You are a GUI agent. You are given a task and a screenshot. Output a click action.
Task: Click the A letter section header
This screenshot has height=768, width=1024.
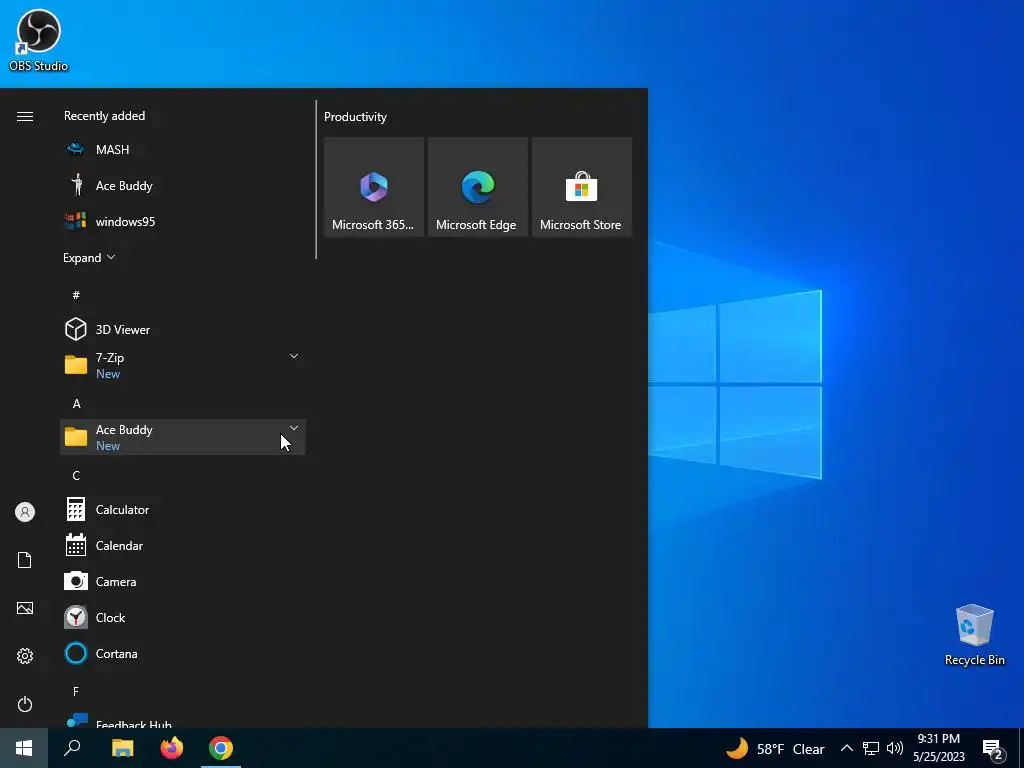coord(76,404)
